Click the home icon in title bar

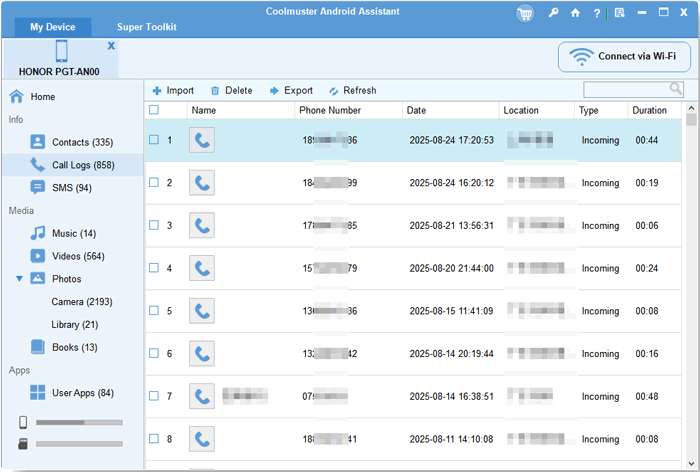tap(575, 13)
